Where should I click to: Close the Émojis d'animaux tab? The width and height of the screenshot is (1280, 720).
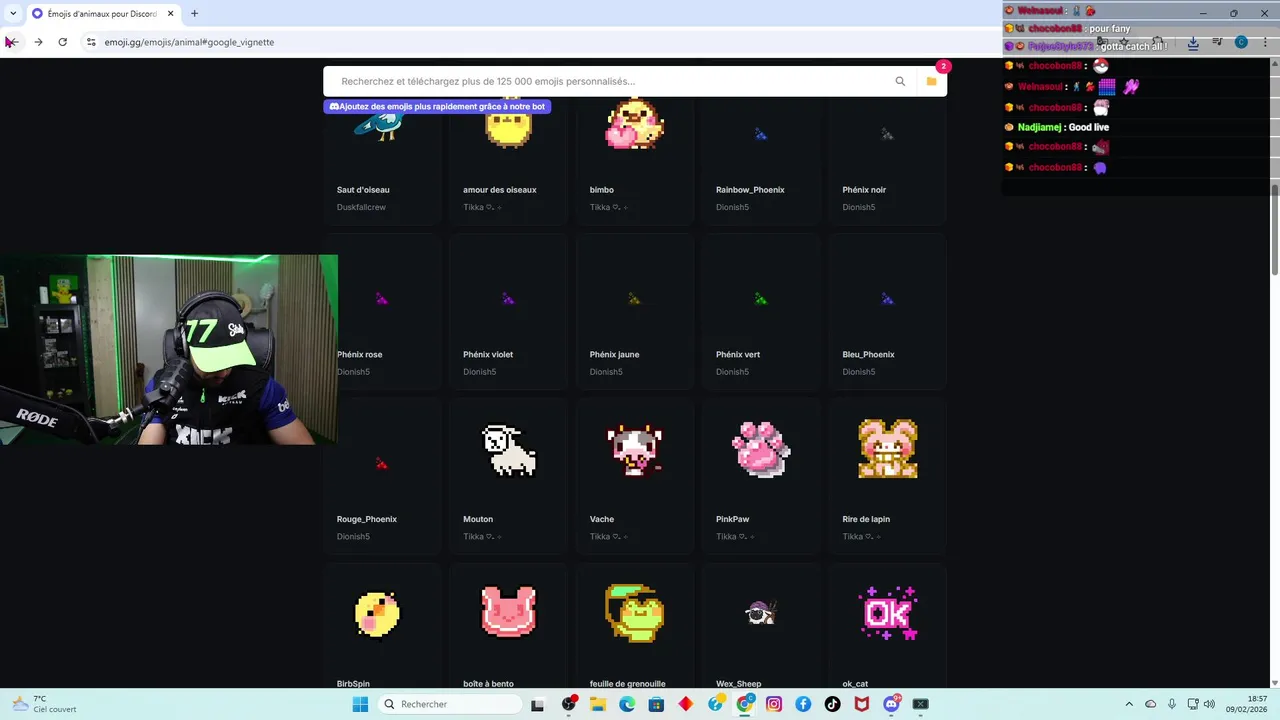coord(171,14)
